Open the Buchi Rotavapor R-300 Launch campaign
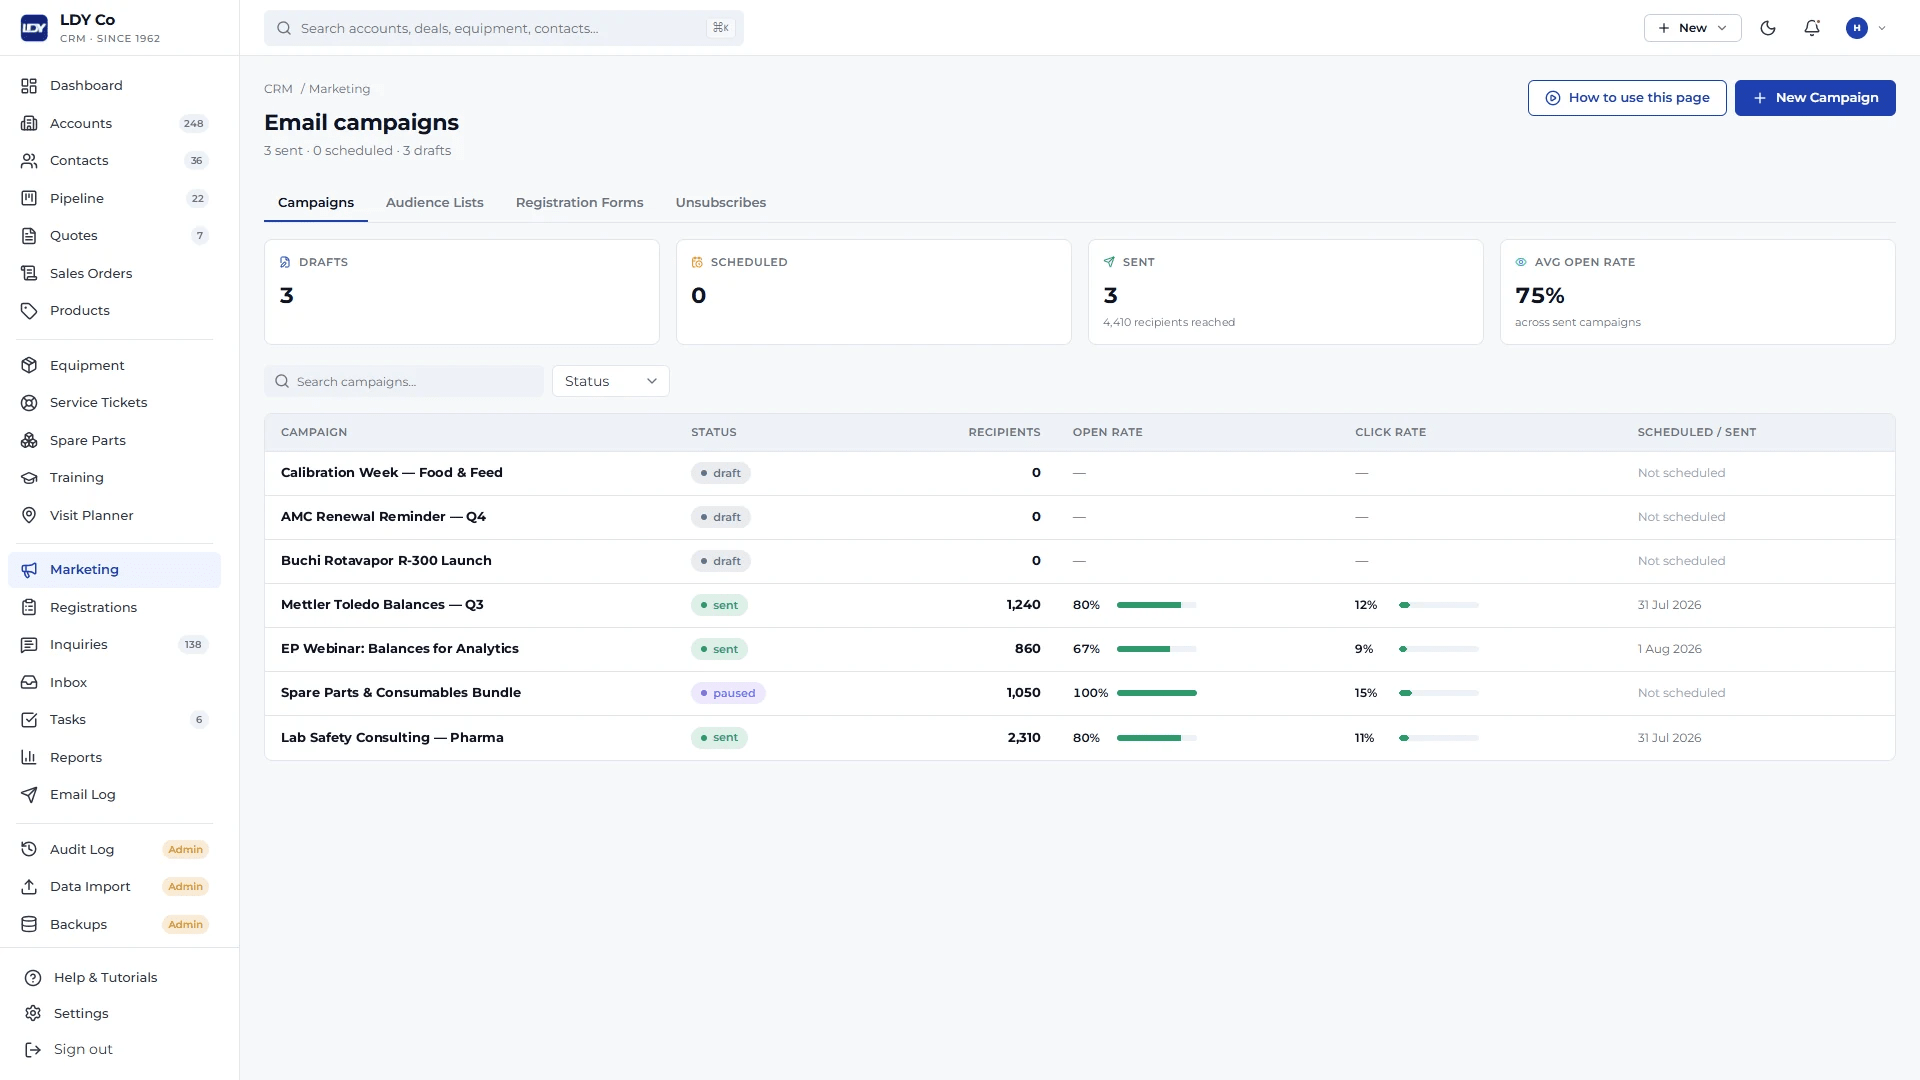Screen dimensions: 1920x1080 [x=386, y=561]
